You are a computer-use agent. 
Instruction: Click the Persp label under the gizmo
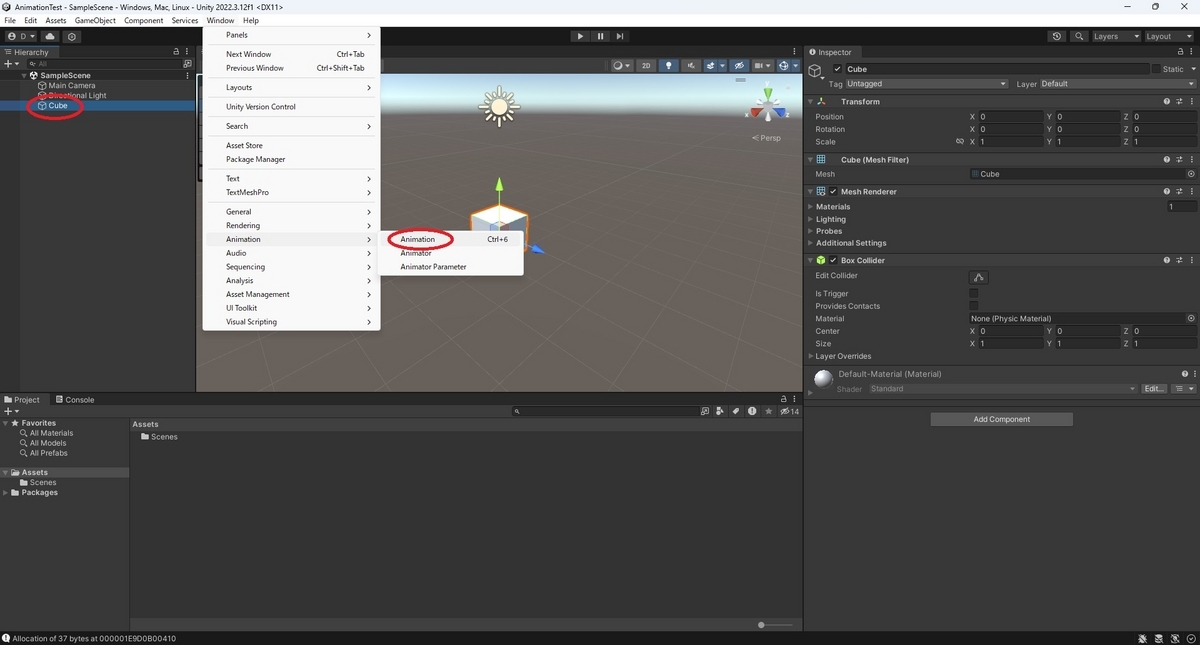pos(768,138)
